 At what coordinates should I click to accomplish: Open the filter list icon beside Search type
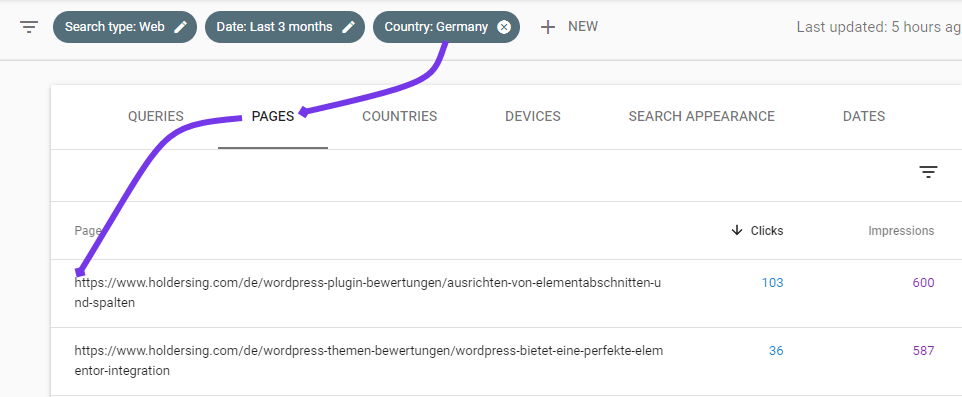tap(29, 27)
